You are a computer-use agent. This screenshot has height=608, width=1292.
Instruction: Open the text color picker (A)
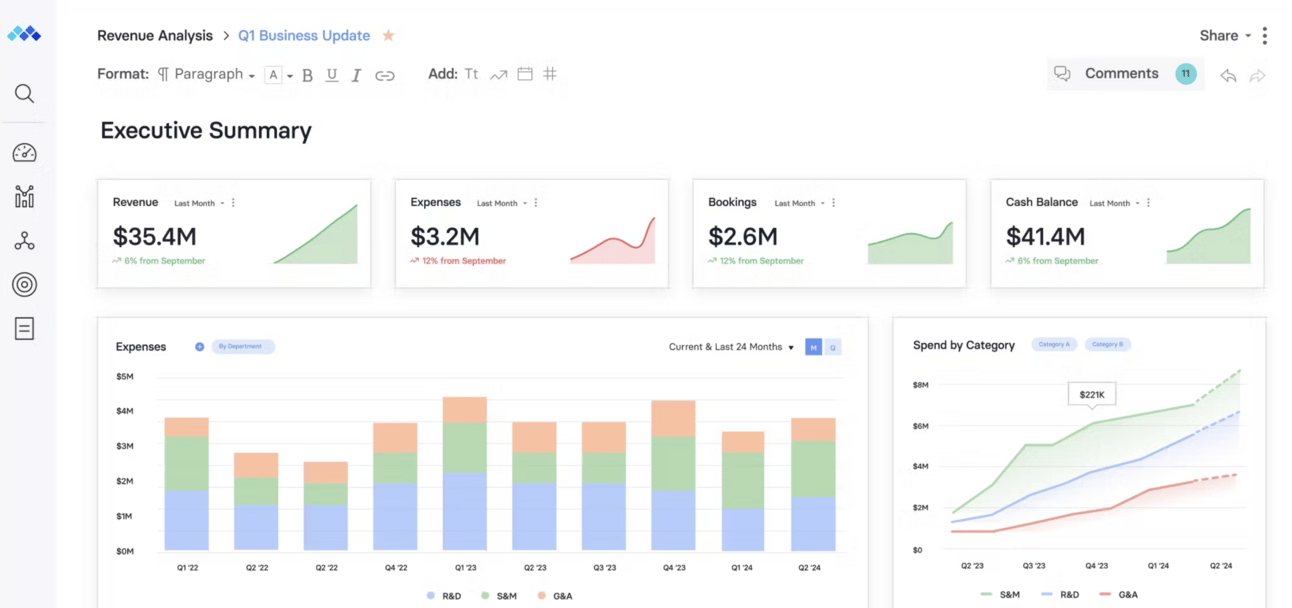point(273,75)
